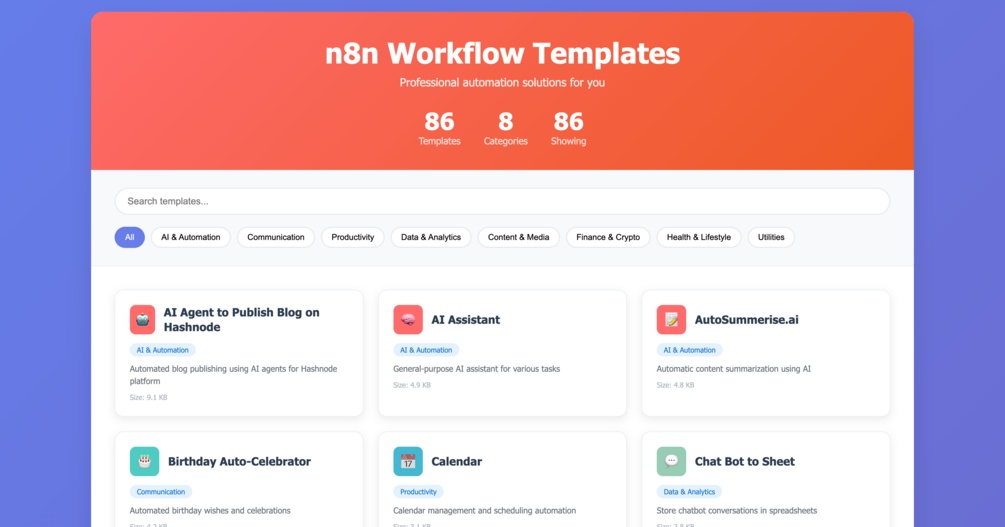The width and height of the screenshot is (1005, 527).
Task: Click the 'Size: 4.8 KB' label
Action: (675, 385)
